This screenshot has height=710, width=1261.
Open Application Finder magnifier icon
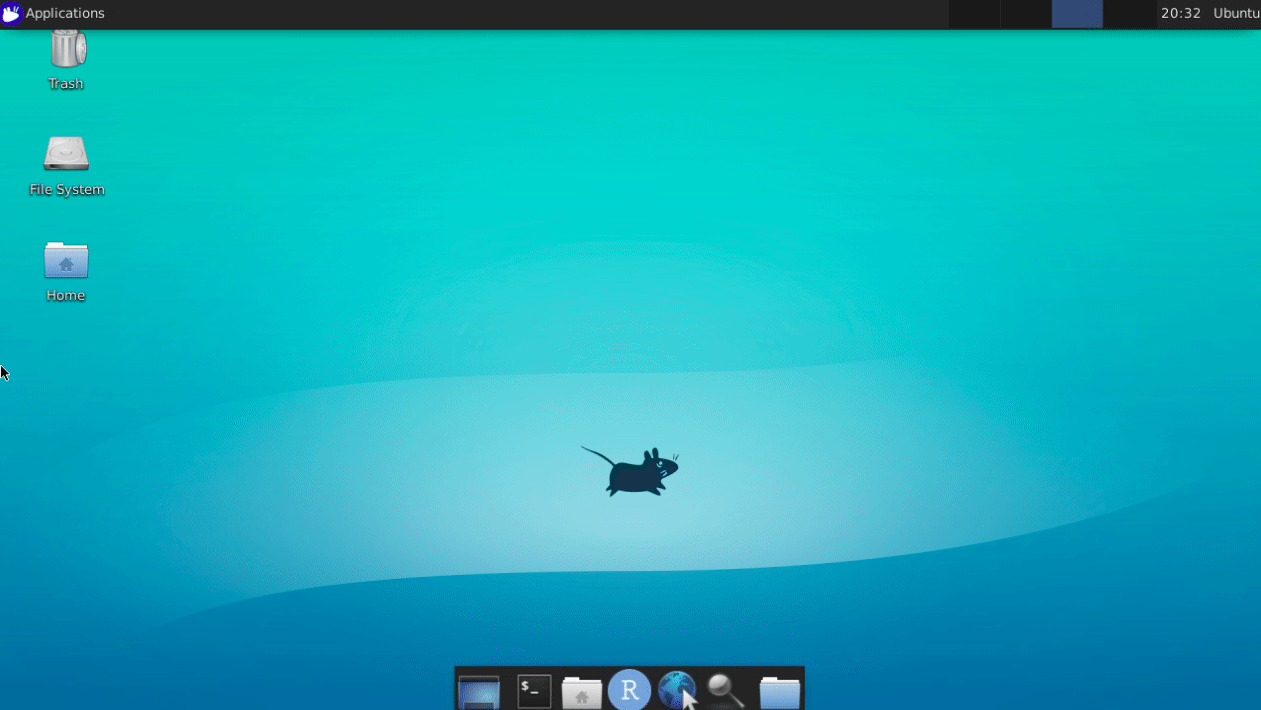pyautogui.click(x=725, y=690)
